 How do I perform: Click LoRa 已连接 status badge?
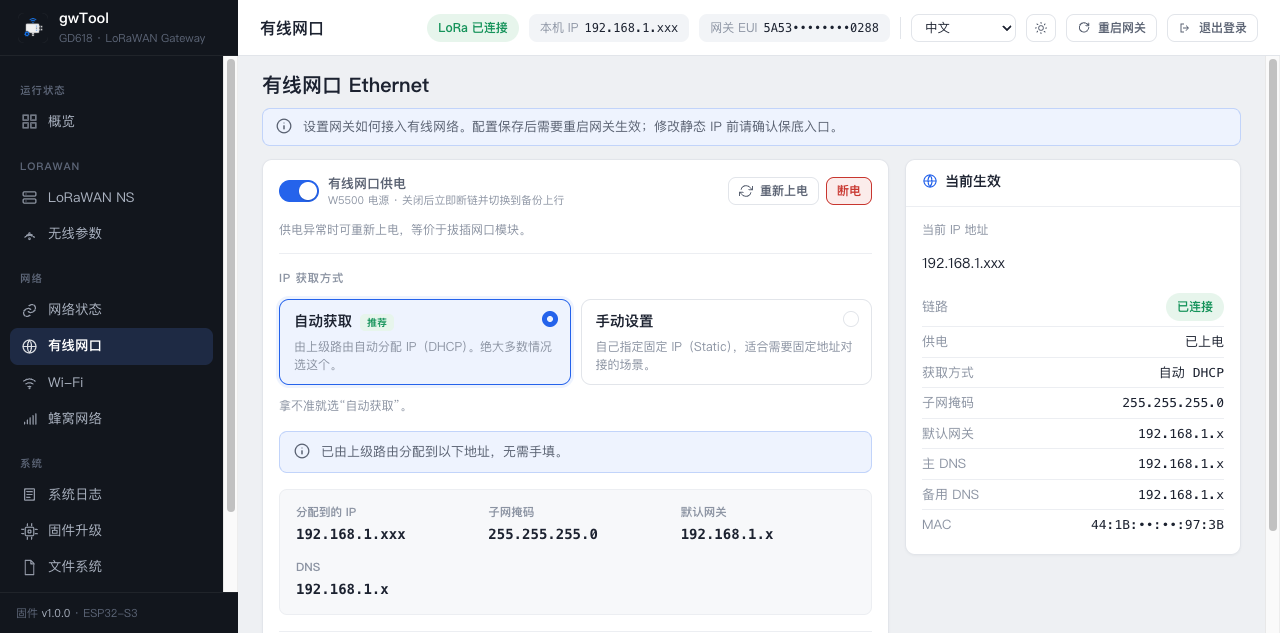[x=473, y=28]
